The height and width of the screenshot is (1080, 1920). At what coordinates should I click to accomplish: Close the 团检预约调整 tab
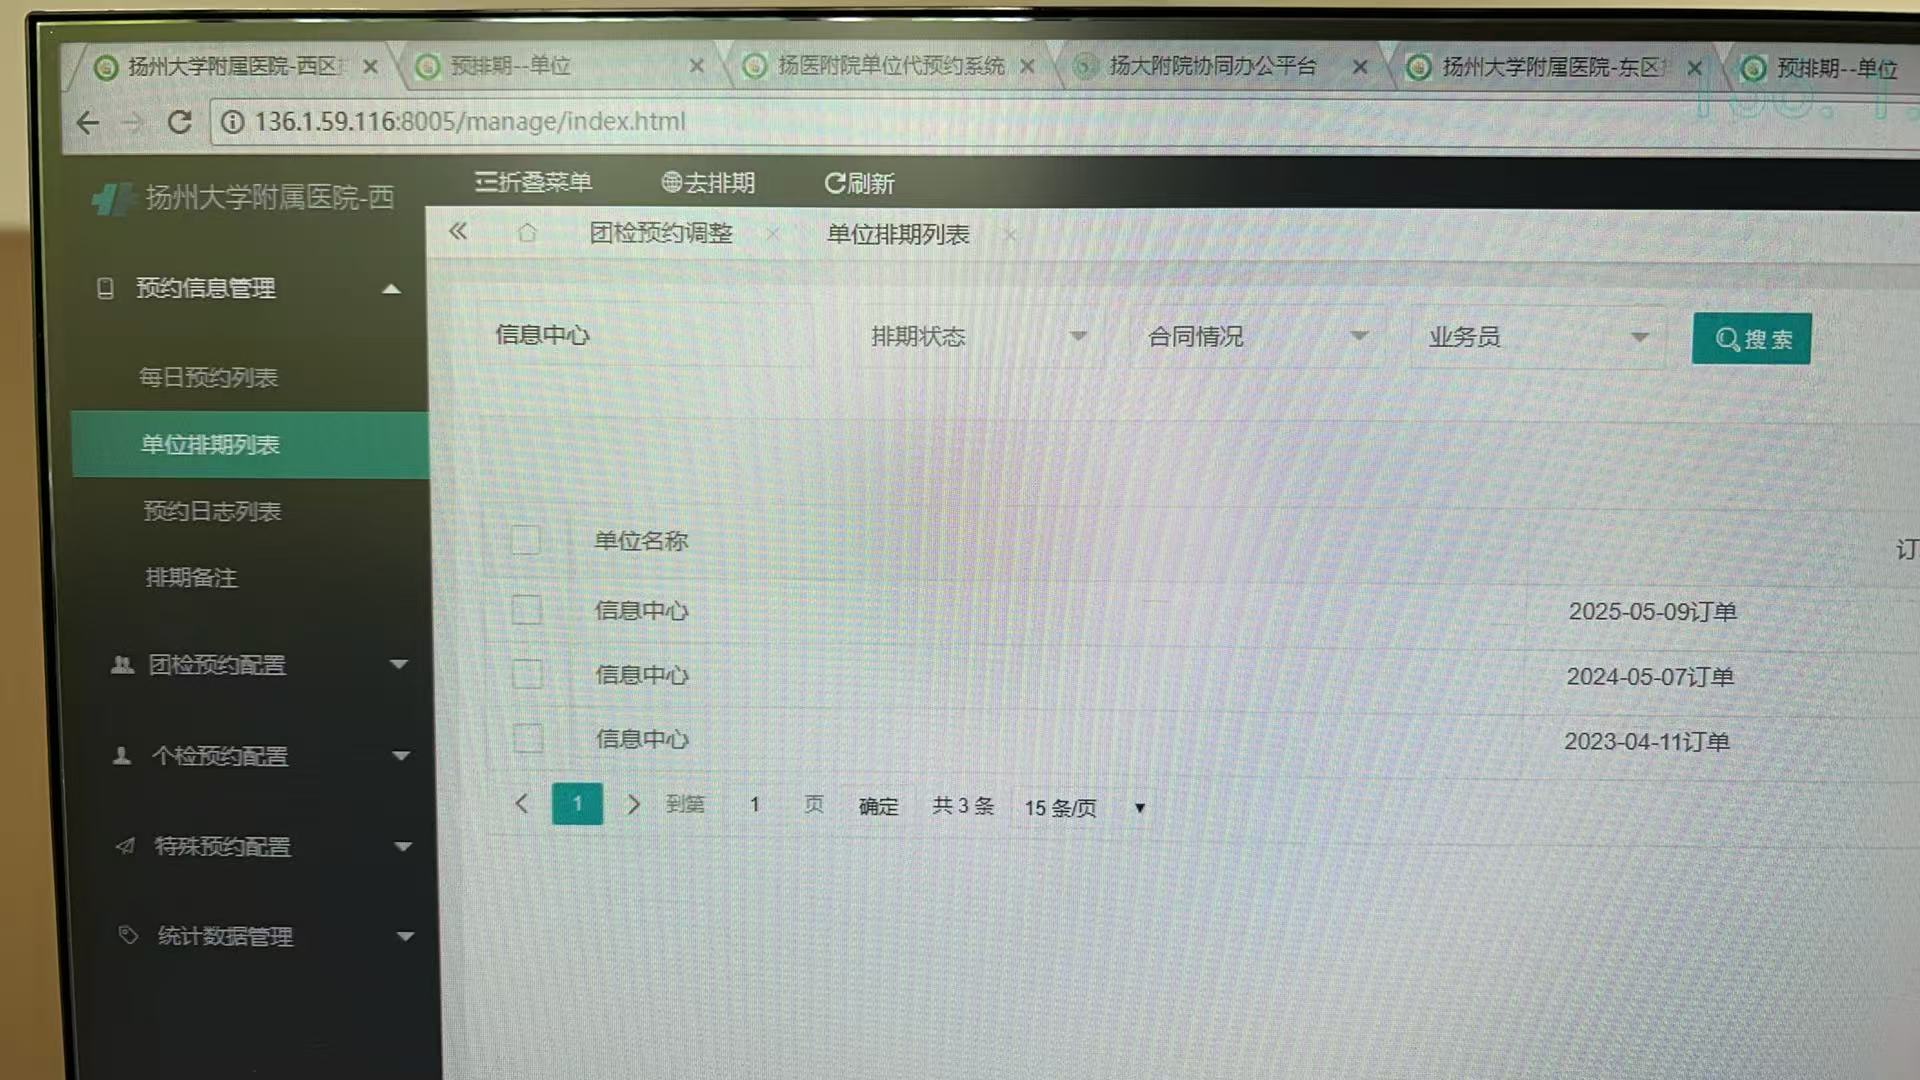tap(773, 234)
